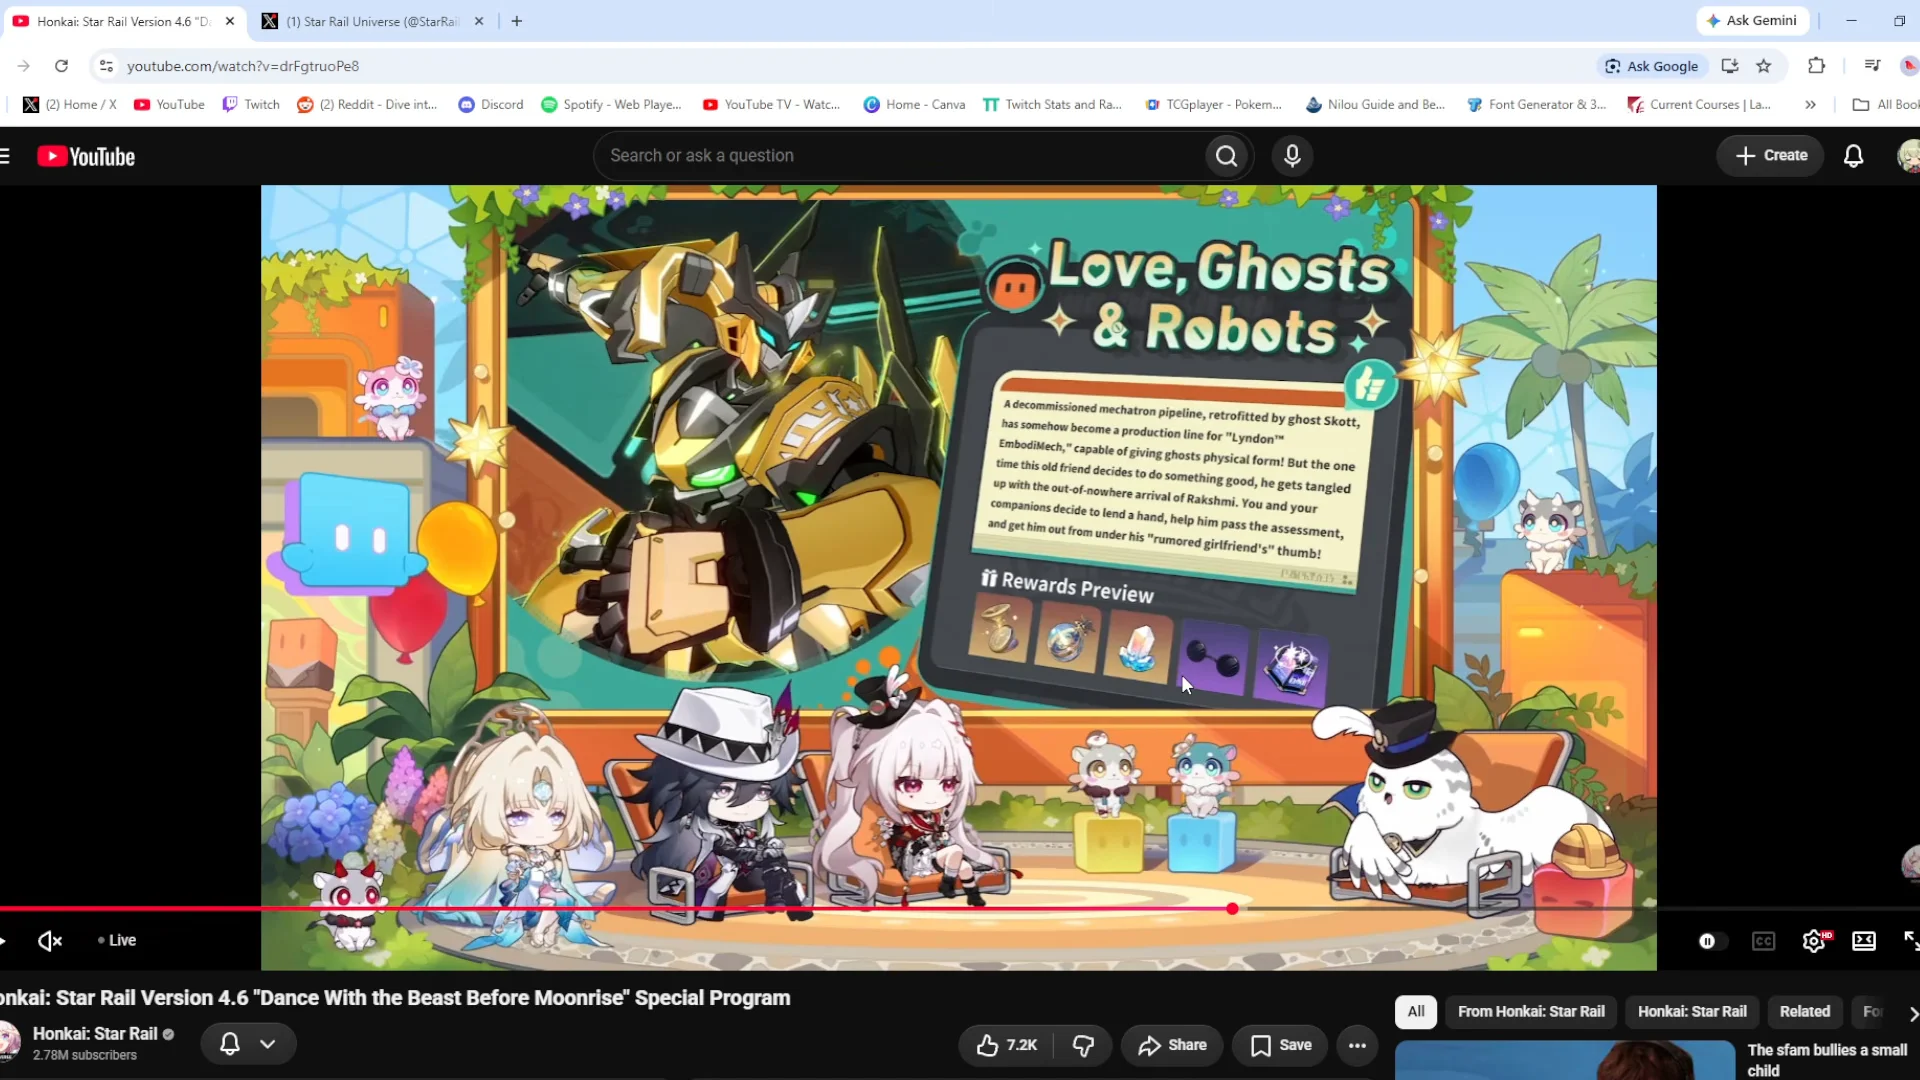The height and width of the screenshot is (1080, 1920).
Task: View site information icon
Action: 105,66
